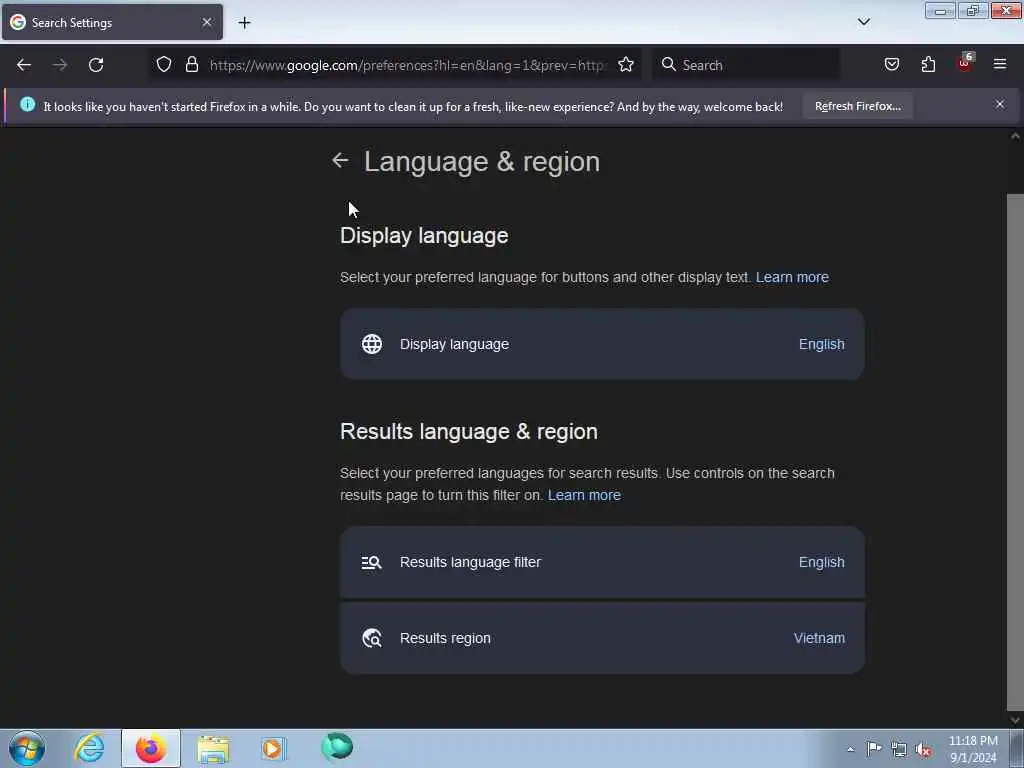Change Display language value English
This screenshot has height=768, width=1024.
[822, 344]
